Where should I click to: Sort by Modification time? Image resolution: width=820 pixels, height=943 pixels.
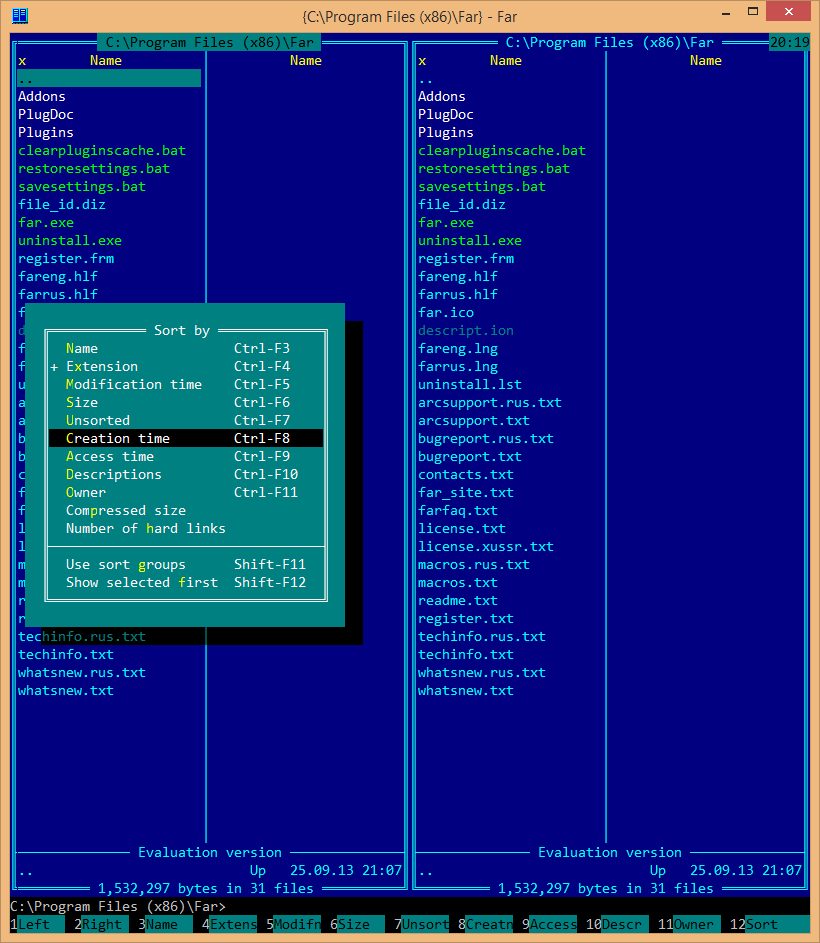186,384
